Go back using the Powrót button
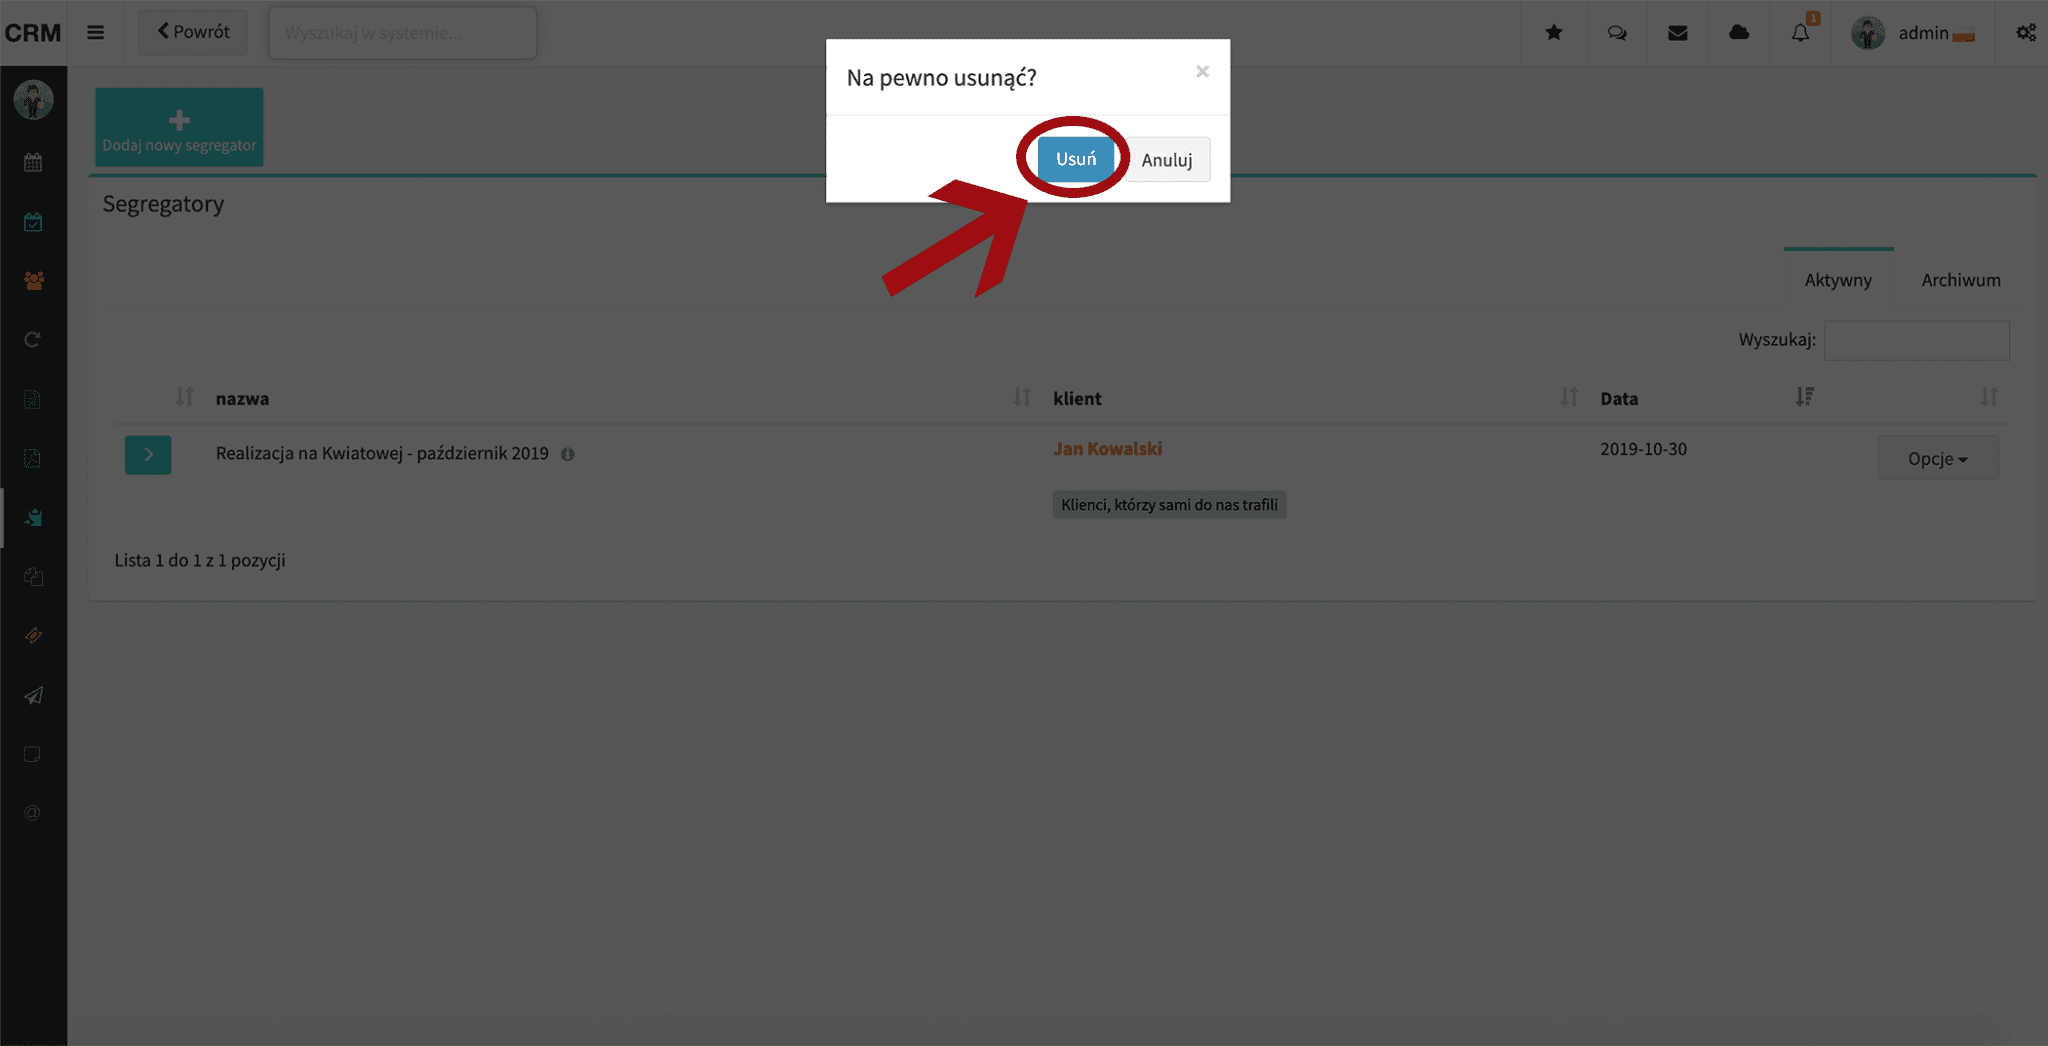Screen dimensions: 2048x1046 [193, 32]
